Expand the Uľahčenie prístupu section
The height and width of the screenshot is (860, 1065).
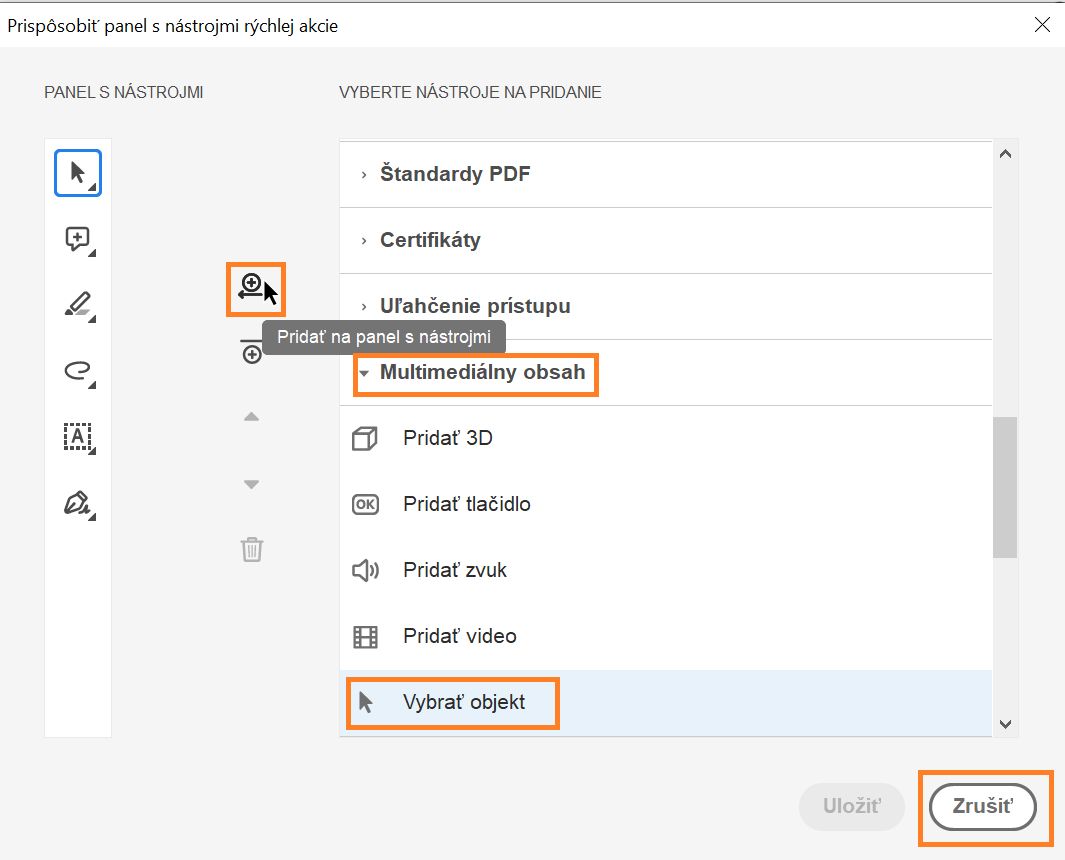coord(475,306)
